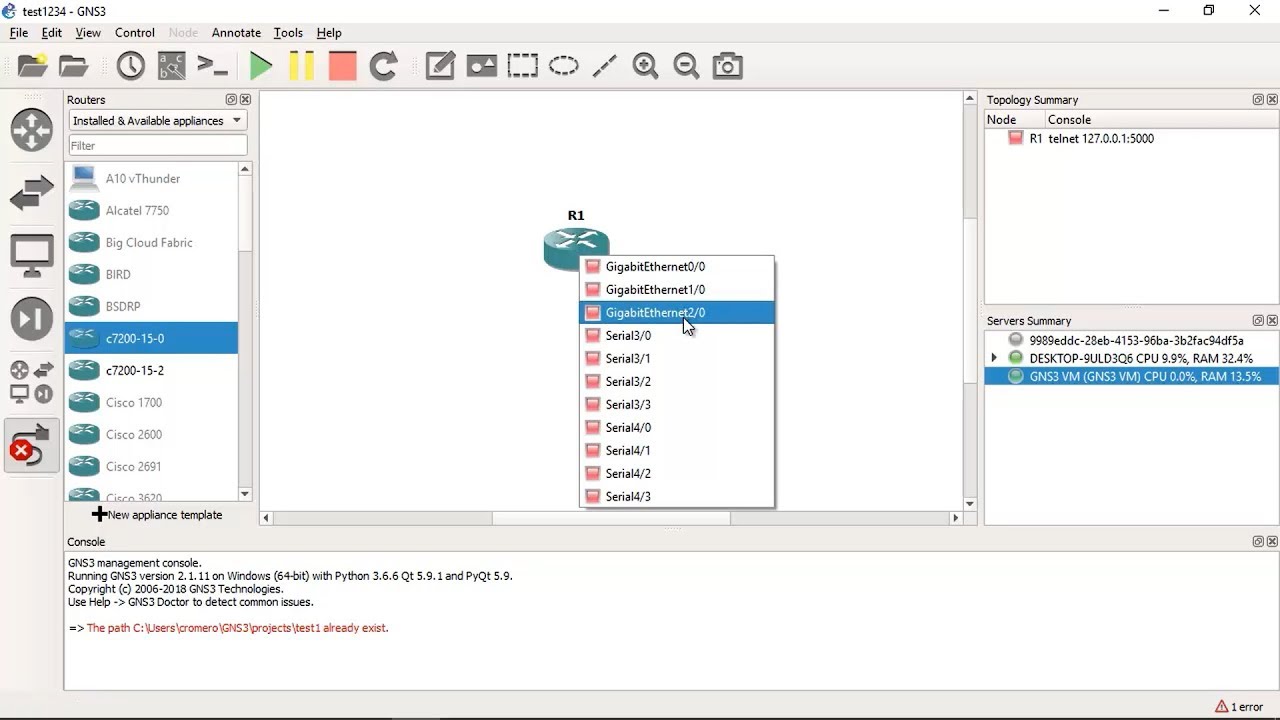Select Cisco 2691 appliance

[x=151, y=467]
